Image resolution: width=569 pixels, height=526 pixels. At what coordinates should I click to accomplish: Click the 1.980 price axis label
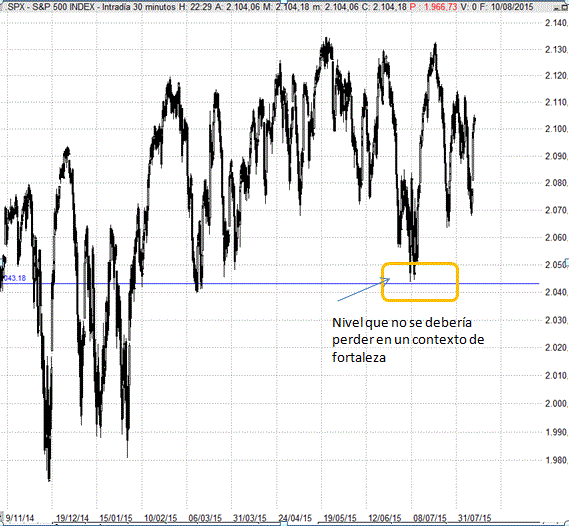click(556, 460)
